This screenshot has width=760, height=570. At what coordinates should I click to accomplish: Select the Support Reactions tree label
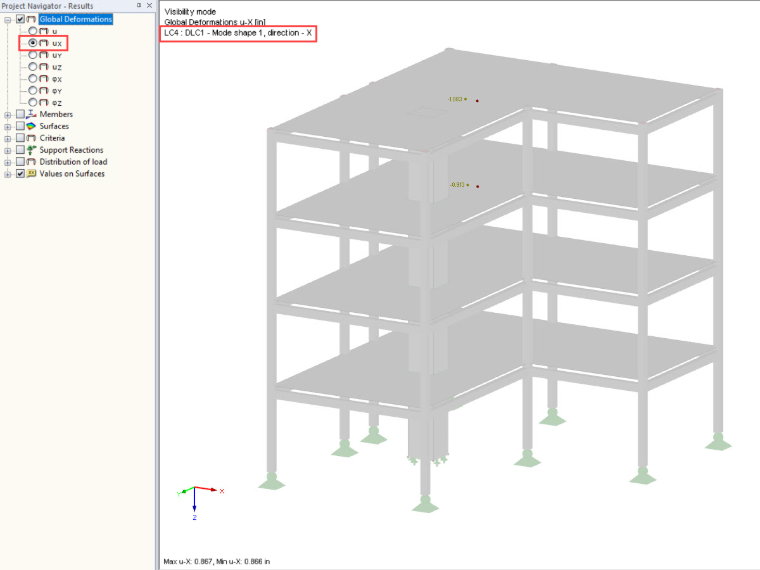tap(71, 150)
